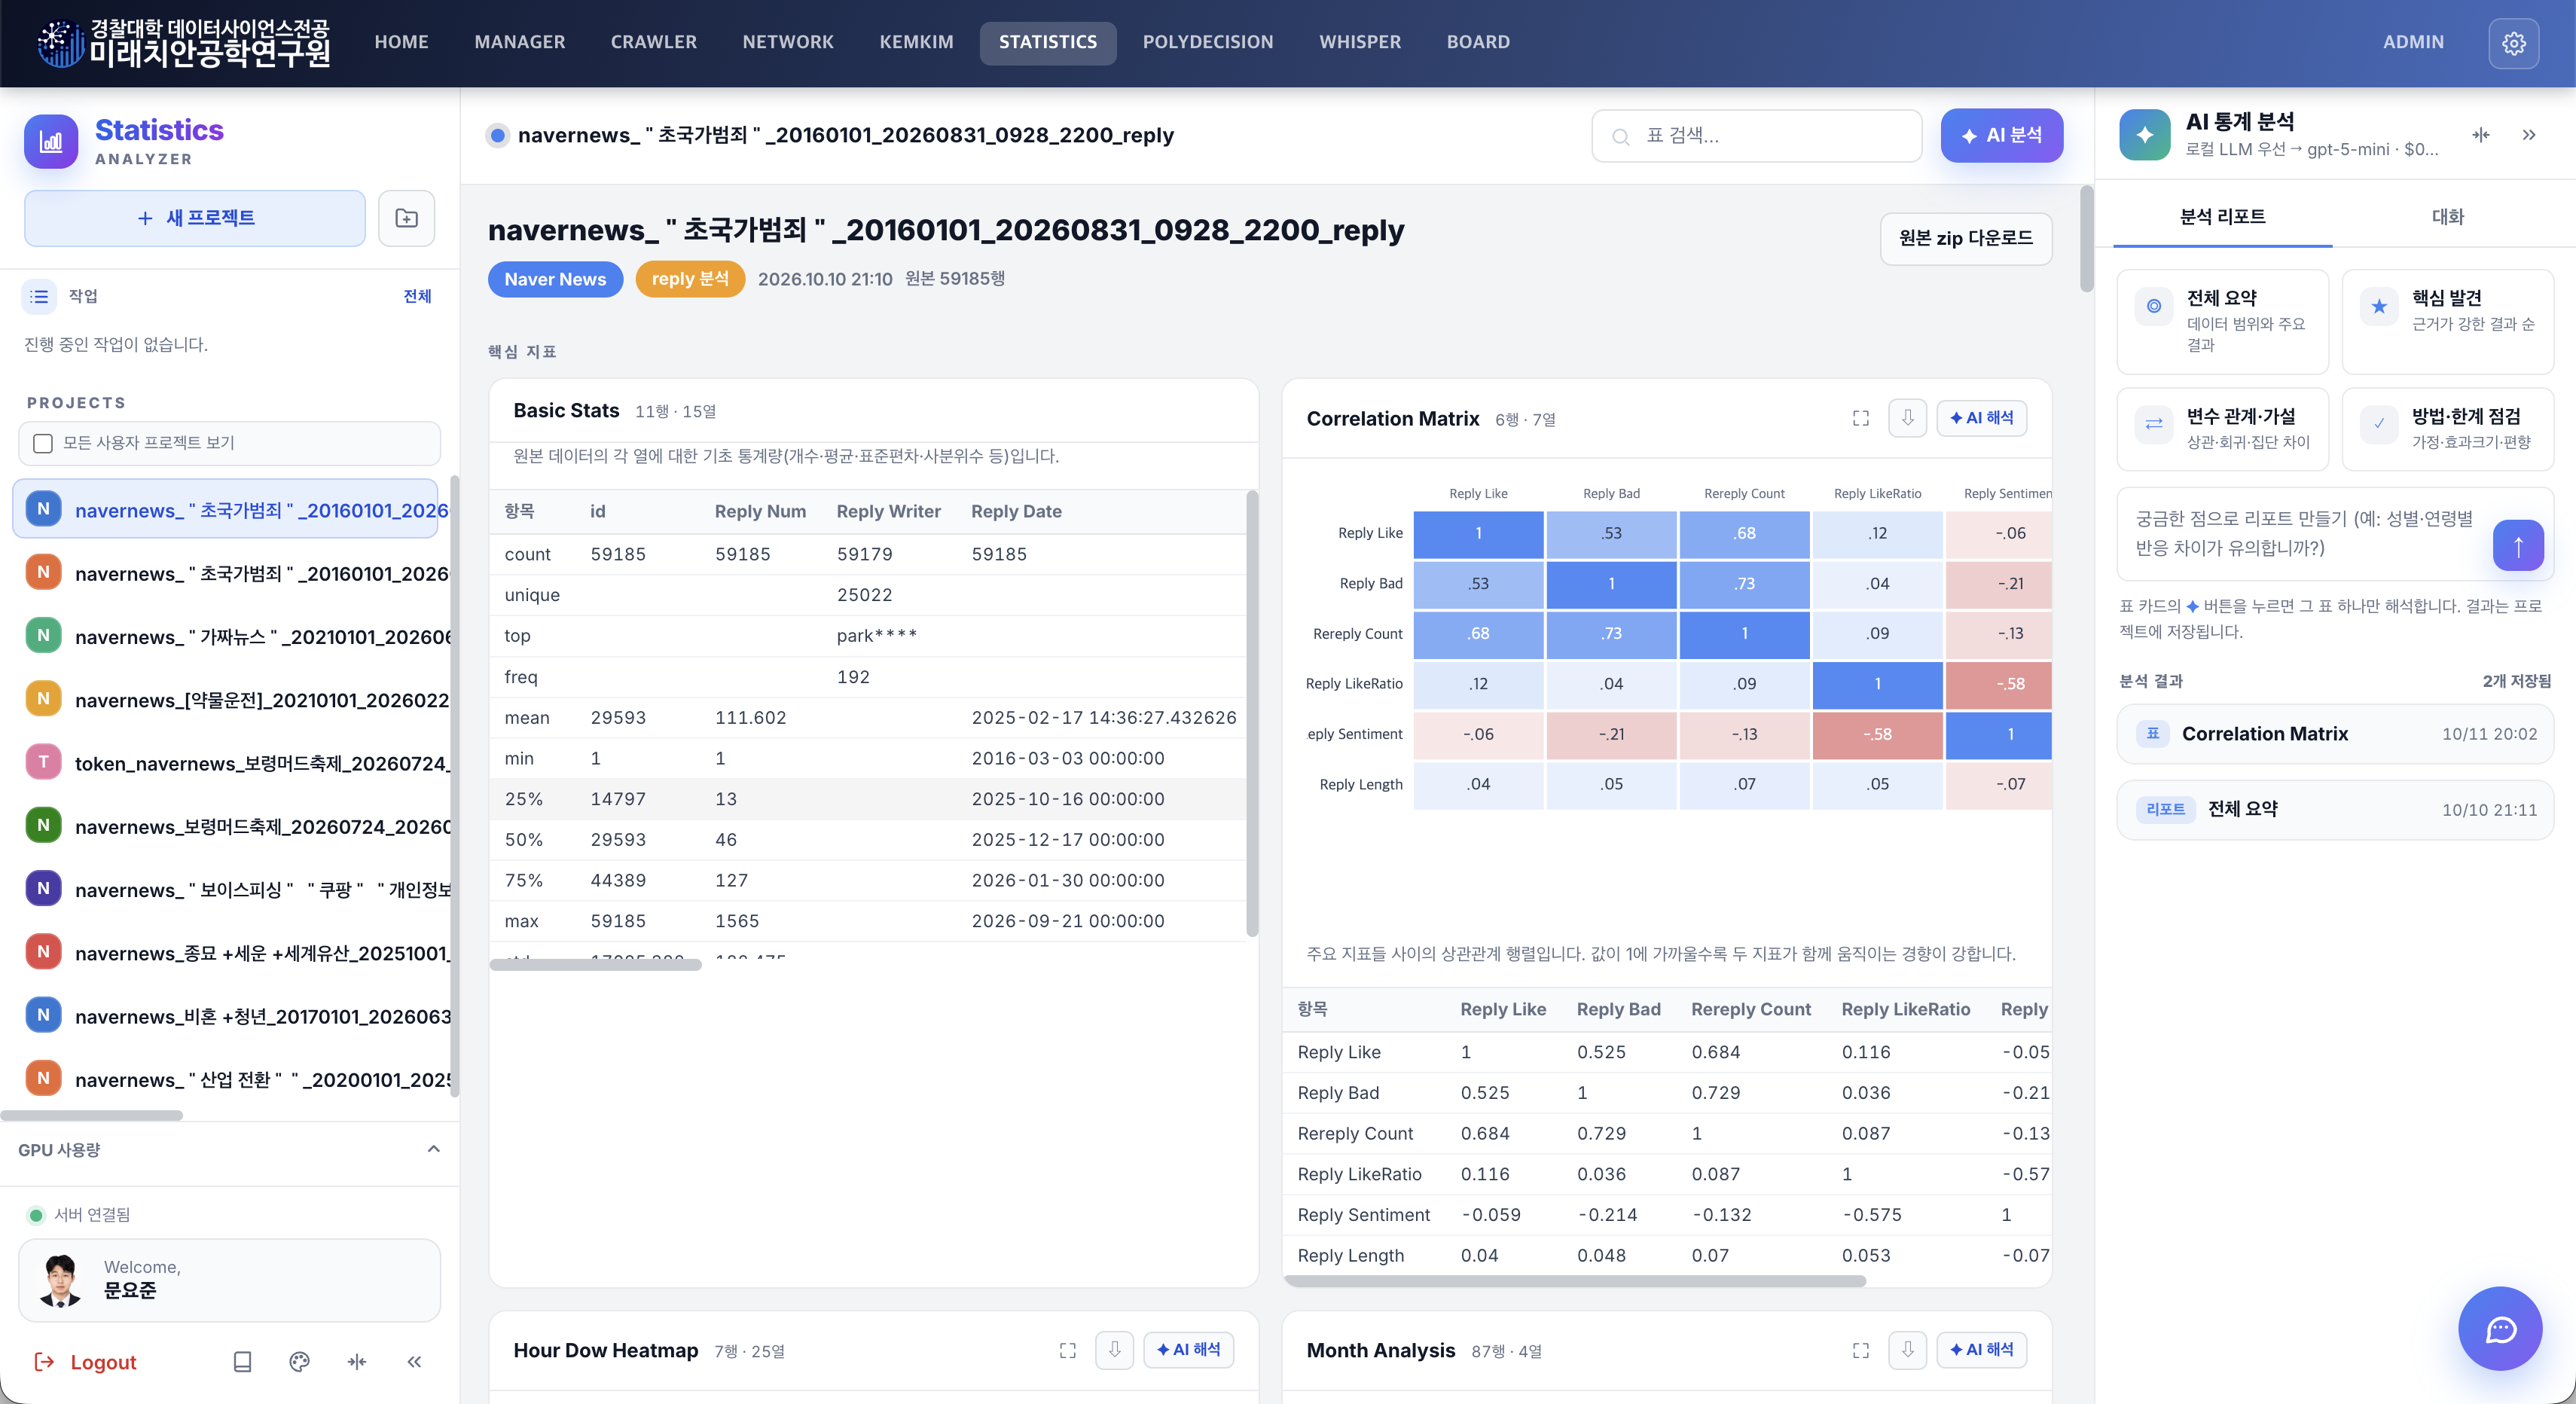Download the Hour Dow Heatmap data
Image resolution: width=2576 pixels, height=1404 pixels.
click(1114, 1350)
